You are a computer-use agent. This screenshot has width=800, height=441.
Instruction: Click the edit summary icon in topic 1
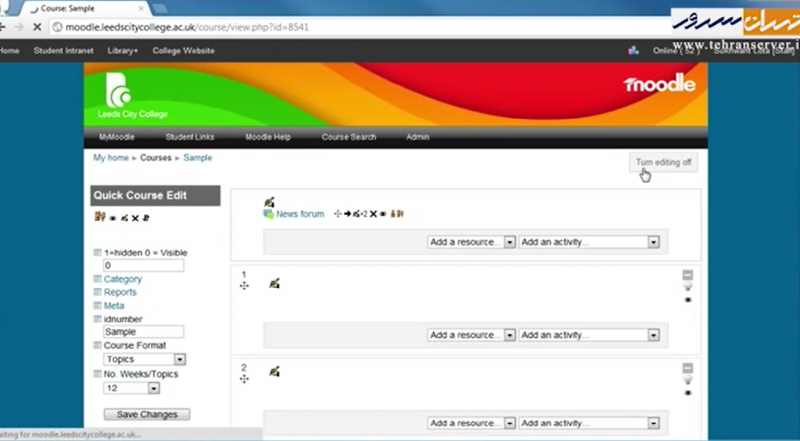pyautogui.click(x=274, y=284)
